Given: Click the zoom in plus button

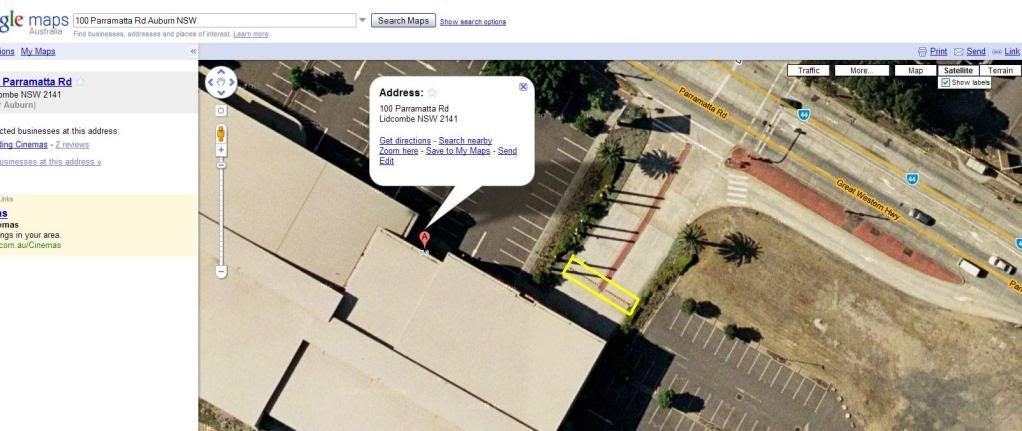Looking at the screenshot, I should pyautogui.click(x=221, y=150).
